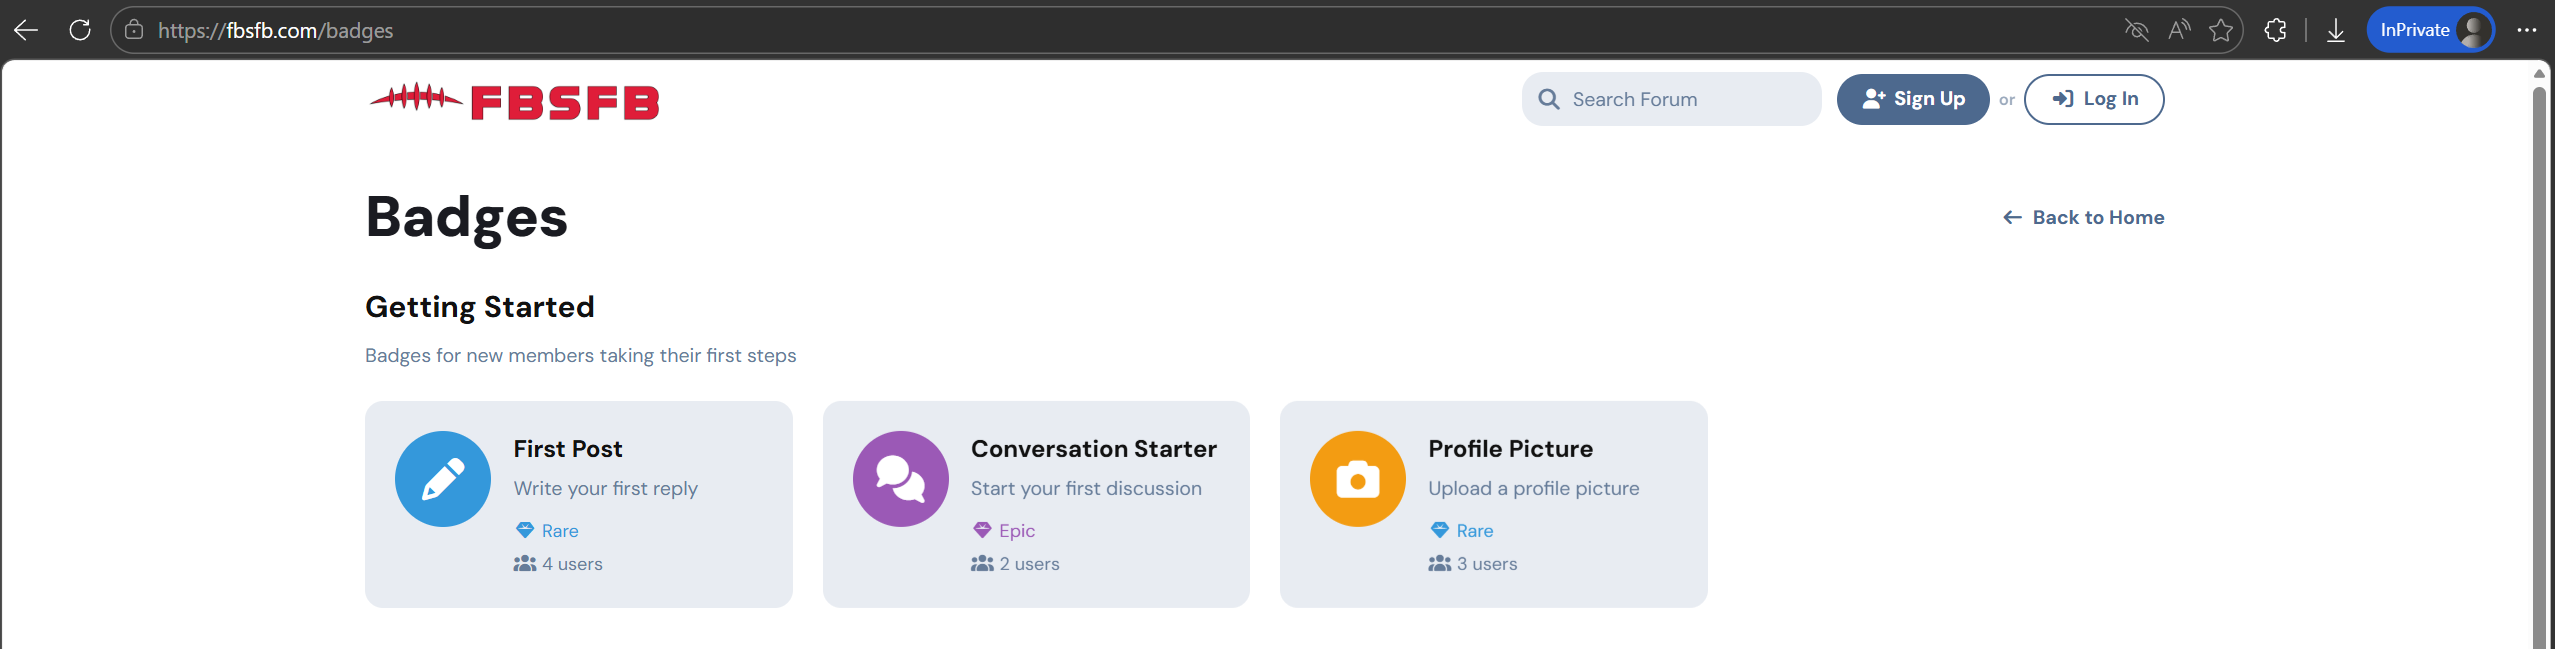The image size is (2555, 649).
Task: Click the 'Epic' rarity label
Action: (x=1017, y=531)
